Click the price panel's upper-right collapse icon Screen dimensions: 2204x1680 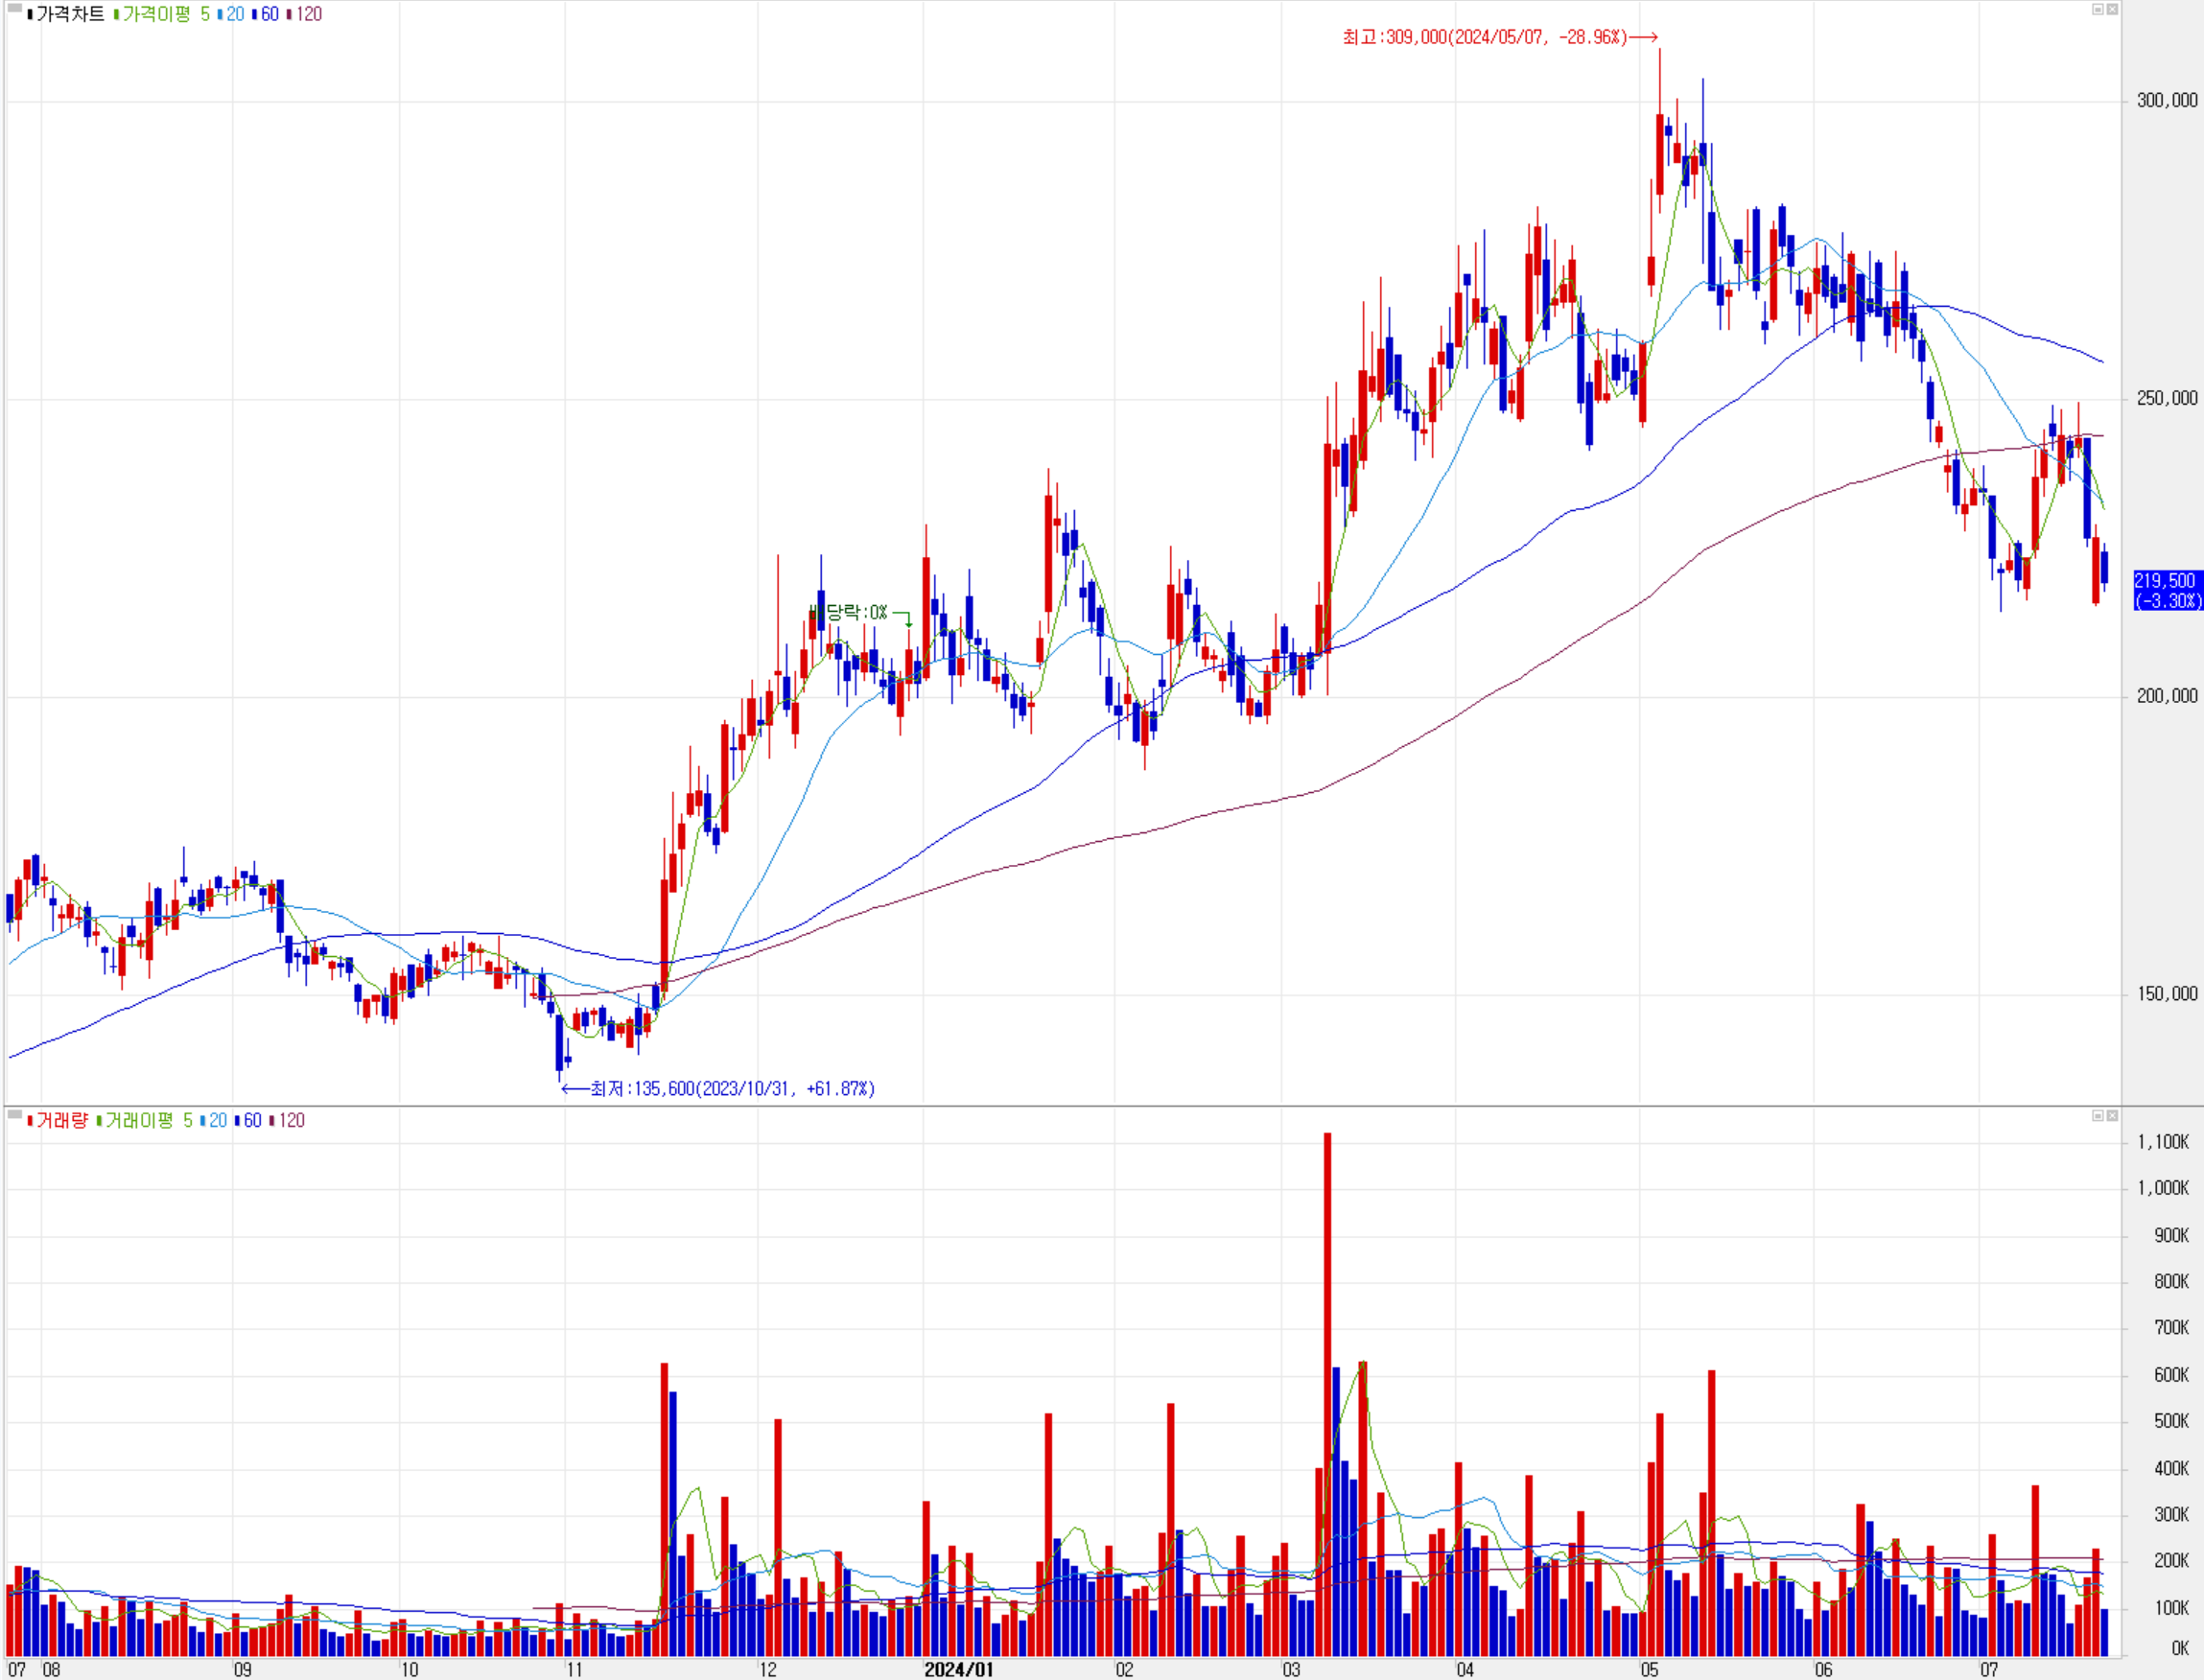tap(2097, 9)
